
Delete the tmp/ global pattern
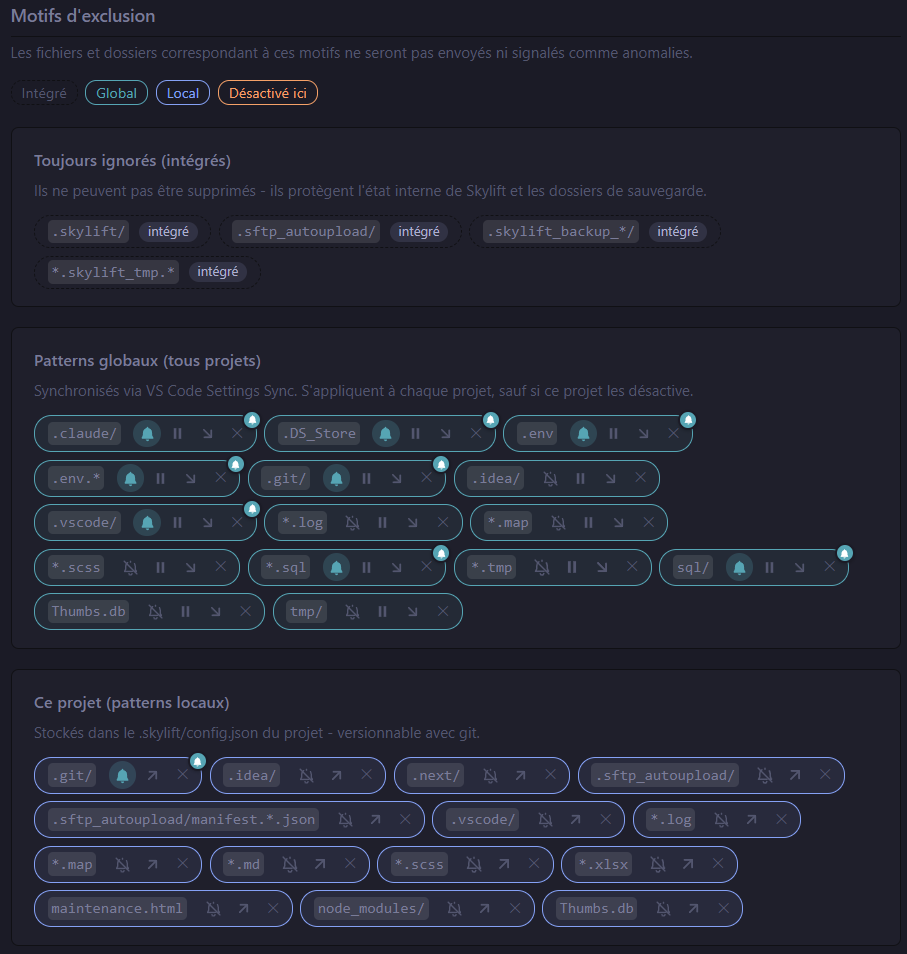443,611
